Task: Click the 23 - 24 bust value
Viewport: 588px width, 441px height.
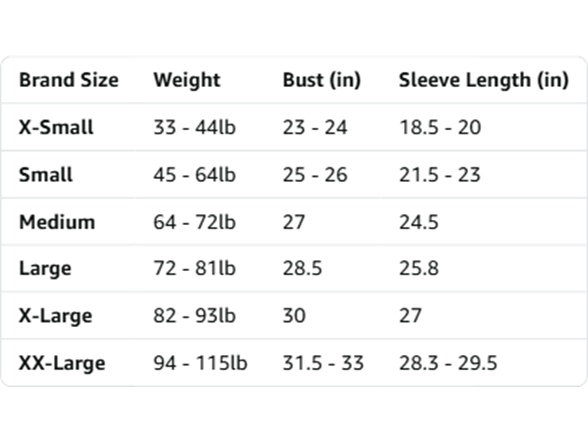Action: click(x=315, y=127)
